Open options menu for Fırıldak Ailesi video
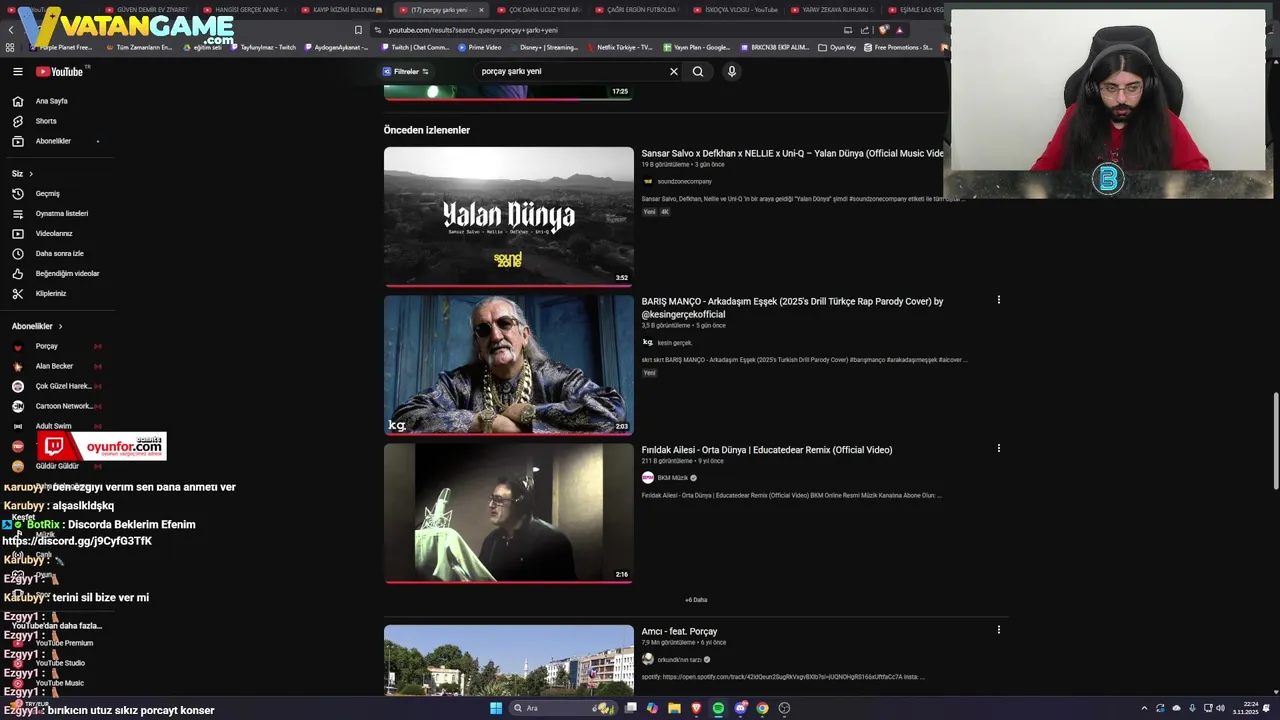The width and height of the screenshot is (1280, 720). click(x=998, y=448)
